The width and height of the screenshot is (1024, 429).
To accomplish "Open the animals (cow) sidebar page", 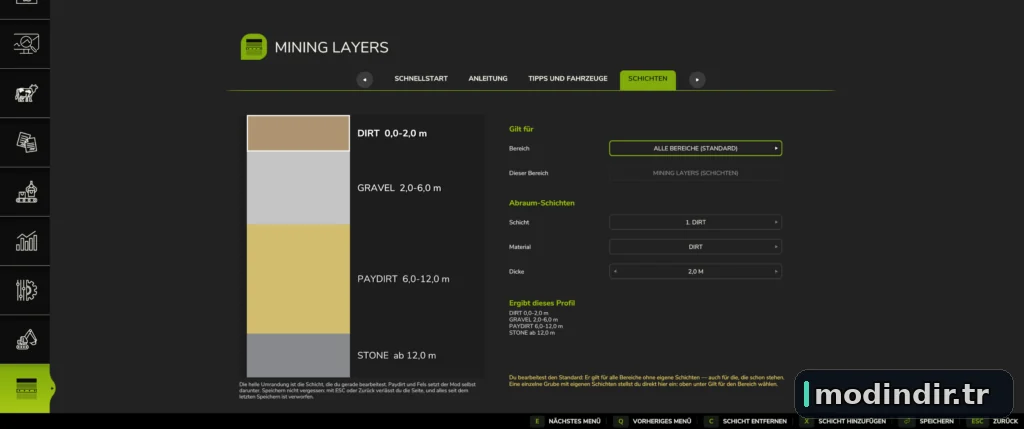I will 25,93.
